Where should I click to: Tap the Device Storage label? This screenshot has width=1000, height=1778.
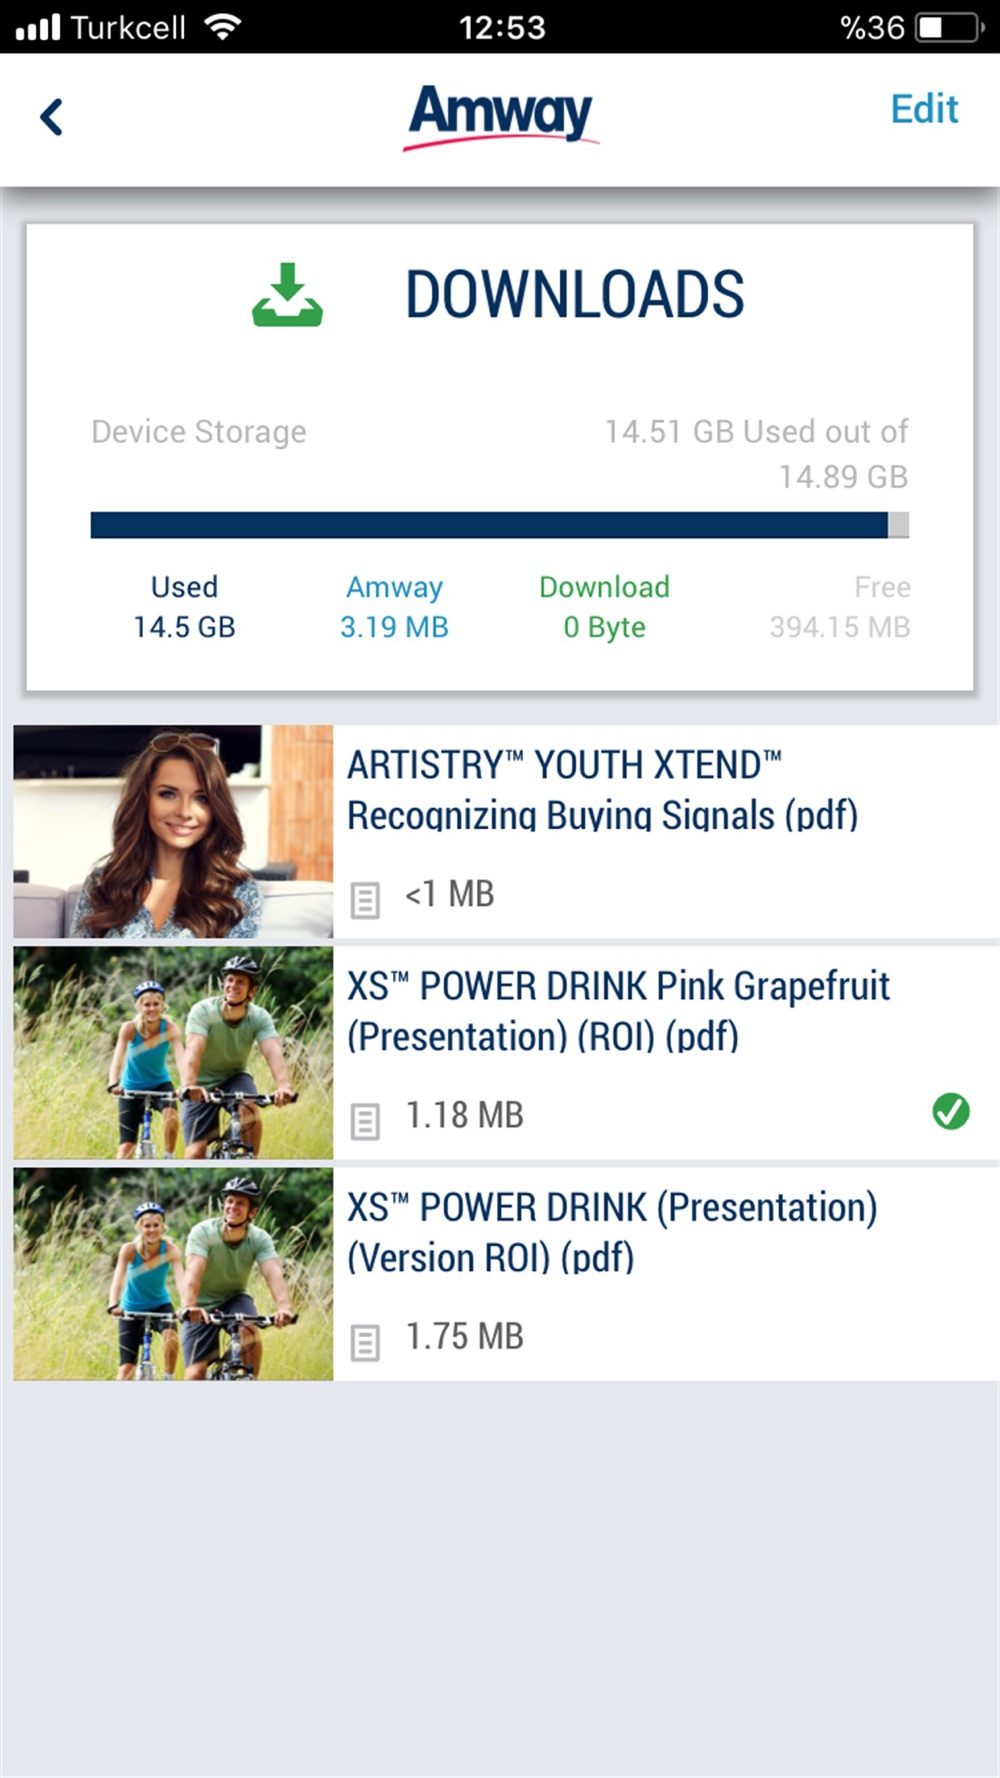click(x=199, y=431)
